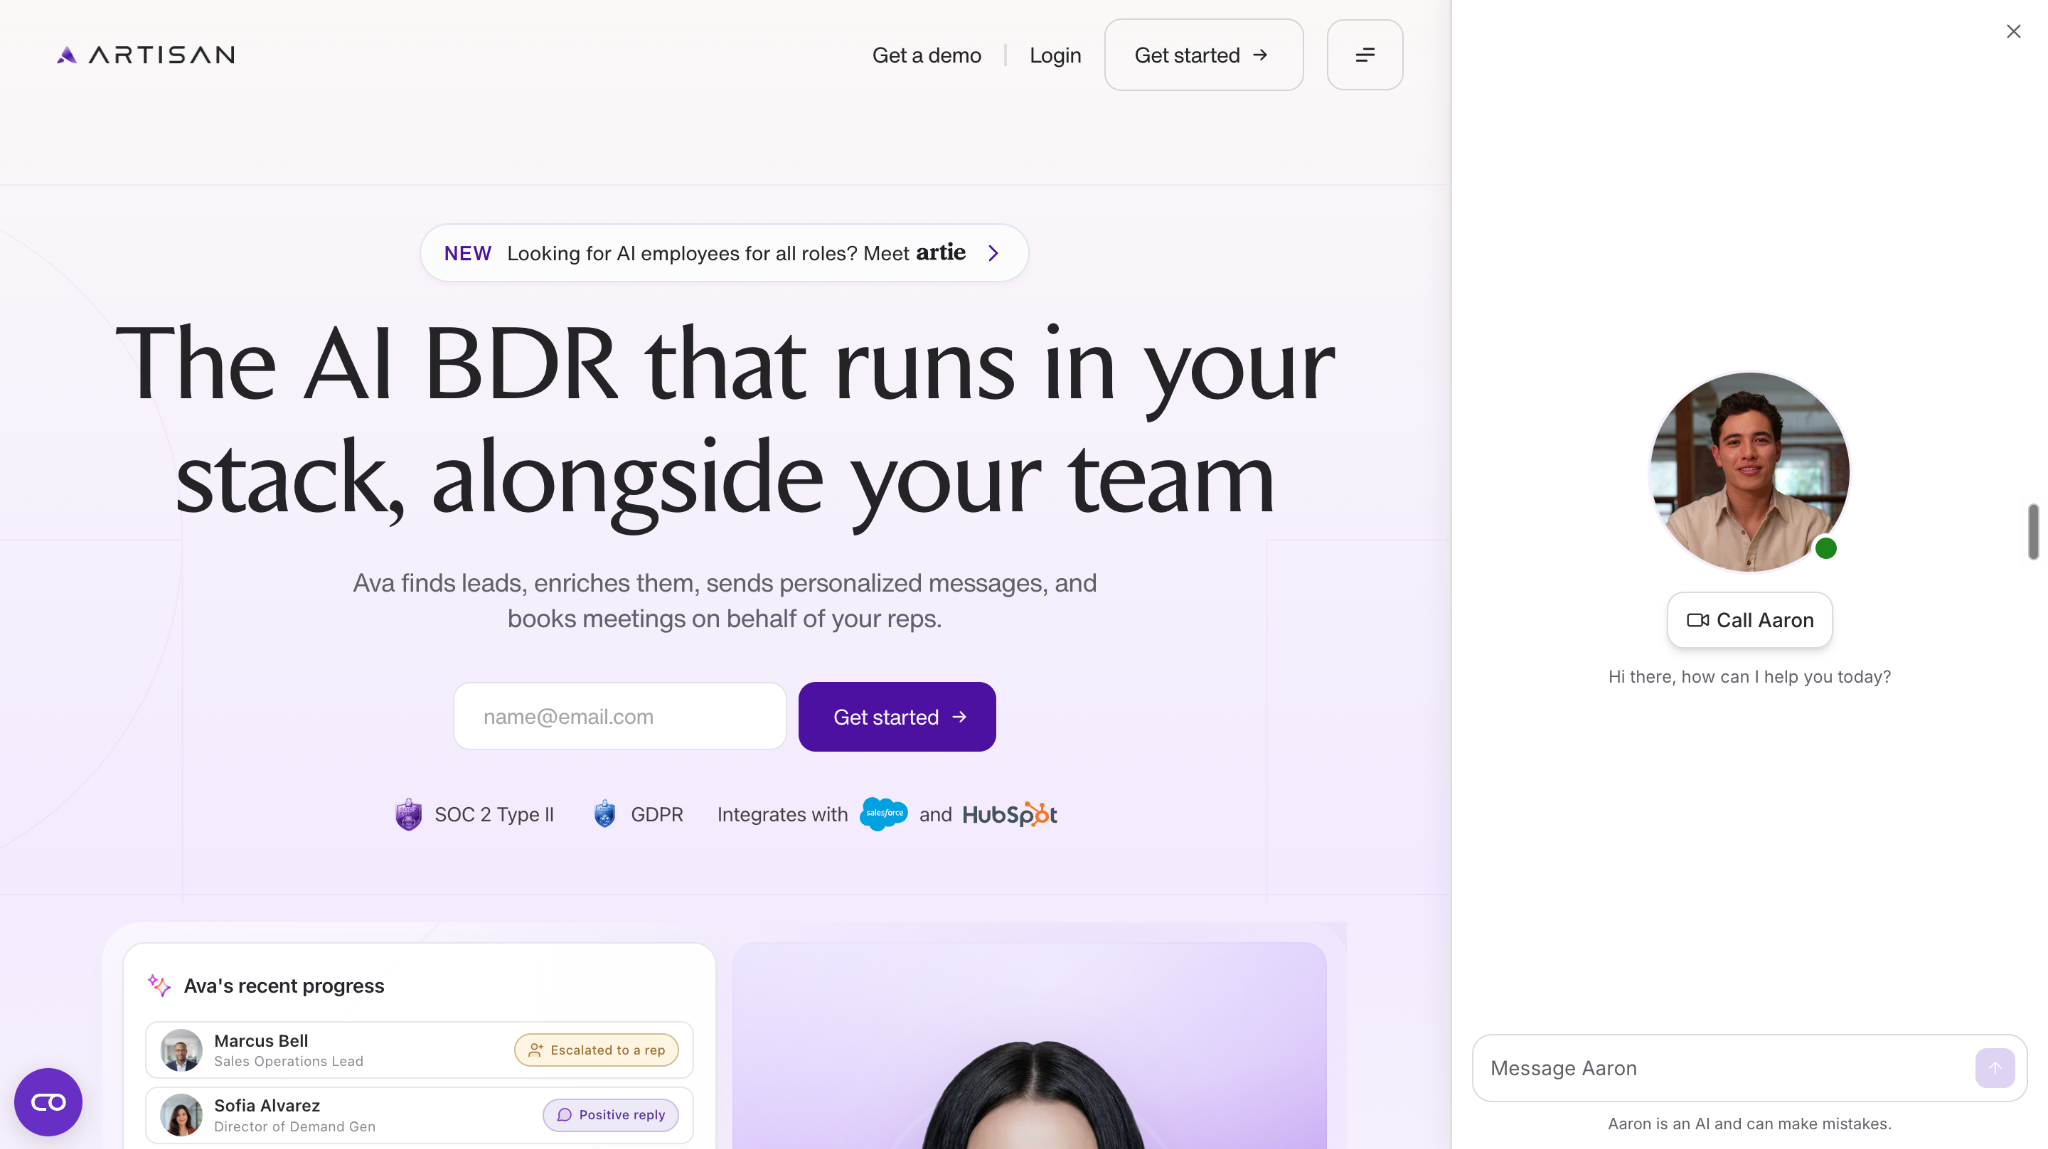Select the Marcus Bell name text
This screenshot has width=2048, height=1149.
click(261, 1041)
